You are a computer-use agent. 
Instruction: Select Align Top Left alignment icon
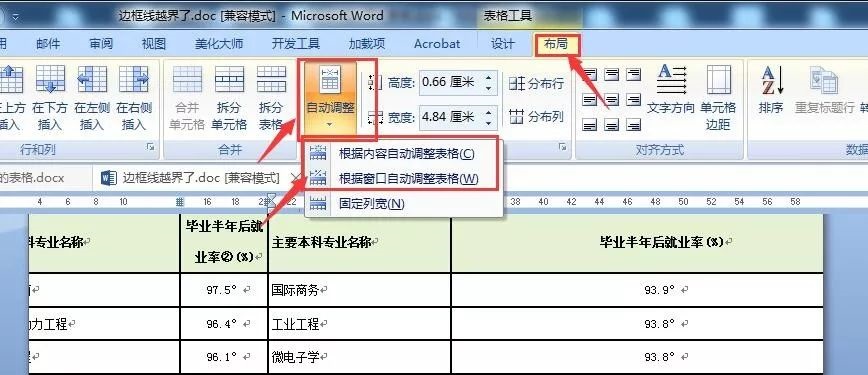point(591,74)
